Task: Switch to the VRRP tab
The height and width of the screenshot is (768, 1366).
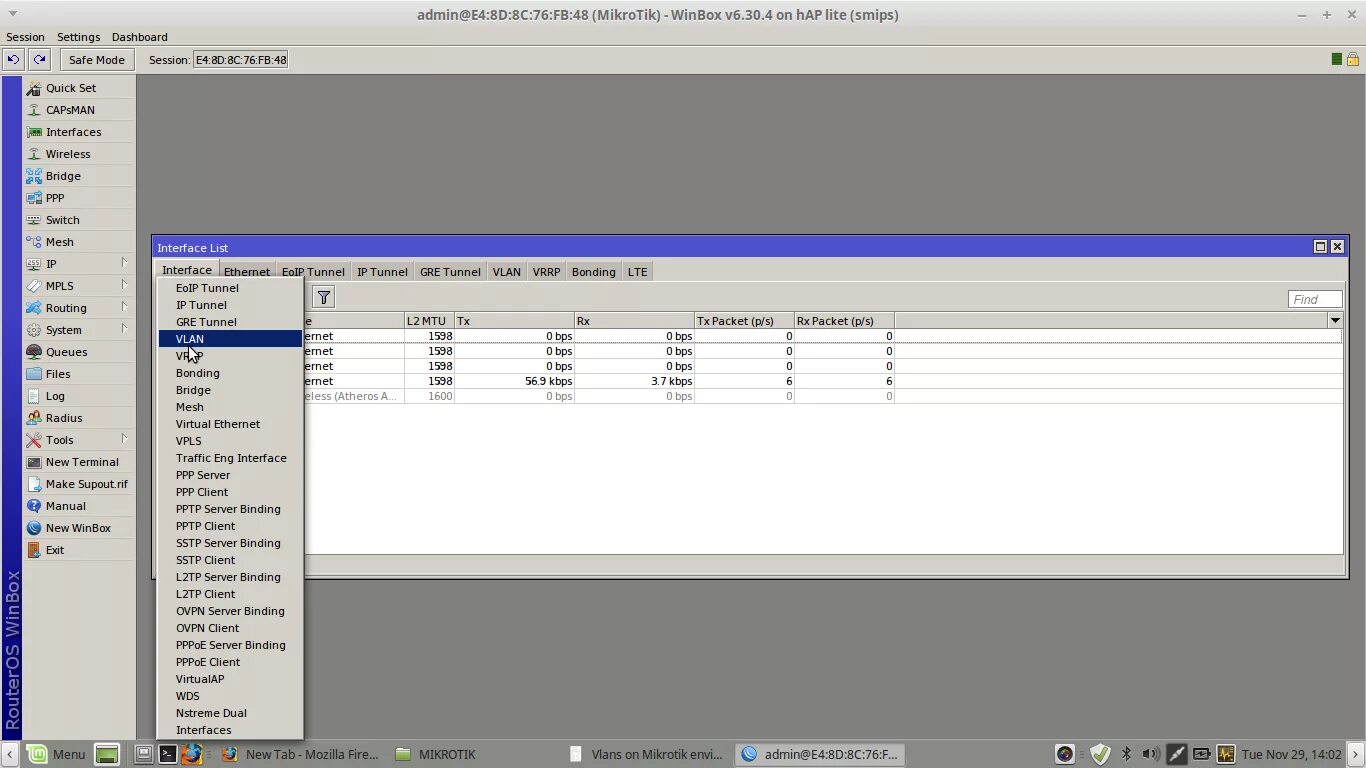Action: pyautogui.click(x=546, y=272)
